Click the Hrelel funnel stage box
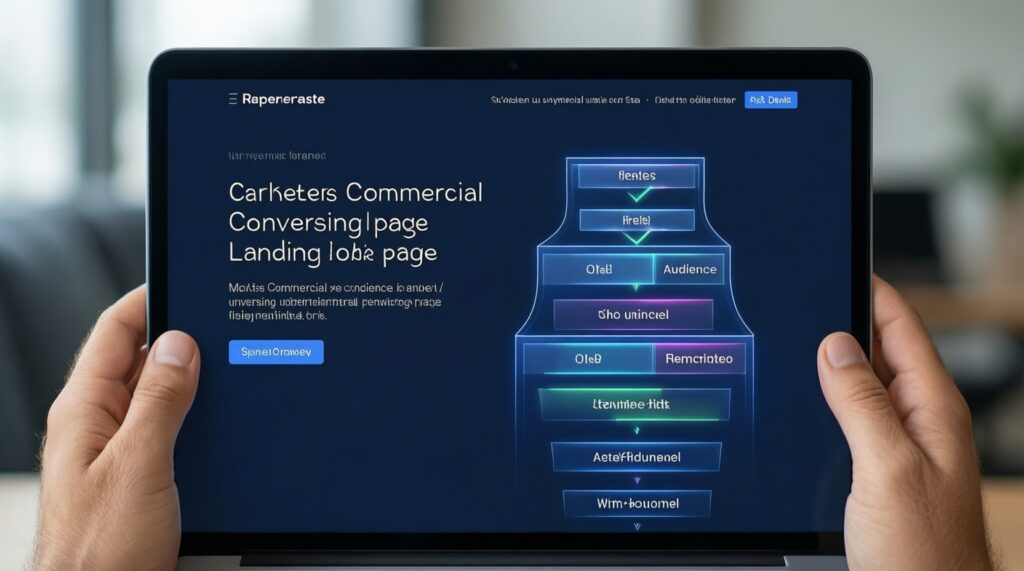1024x571 pixels. coord(637,220)
